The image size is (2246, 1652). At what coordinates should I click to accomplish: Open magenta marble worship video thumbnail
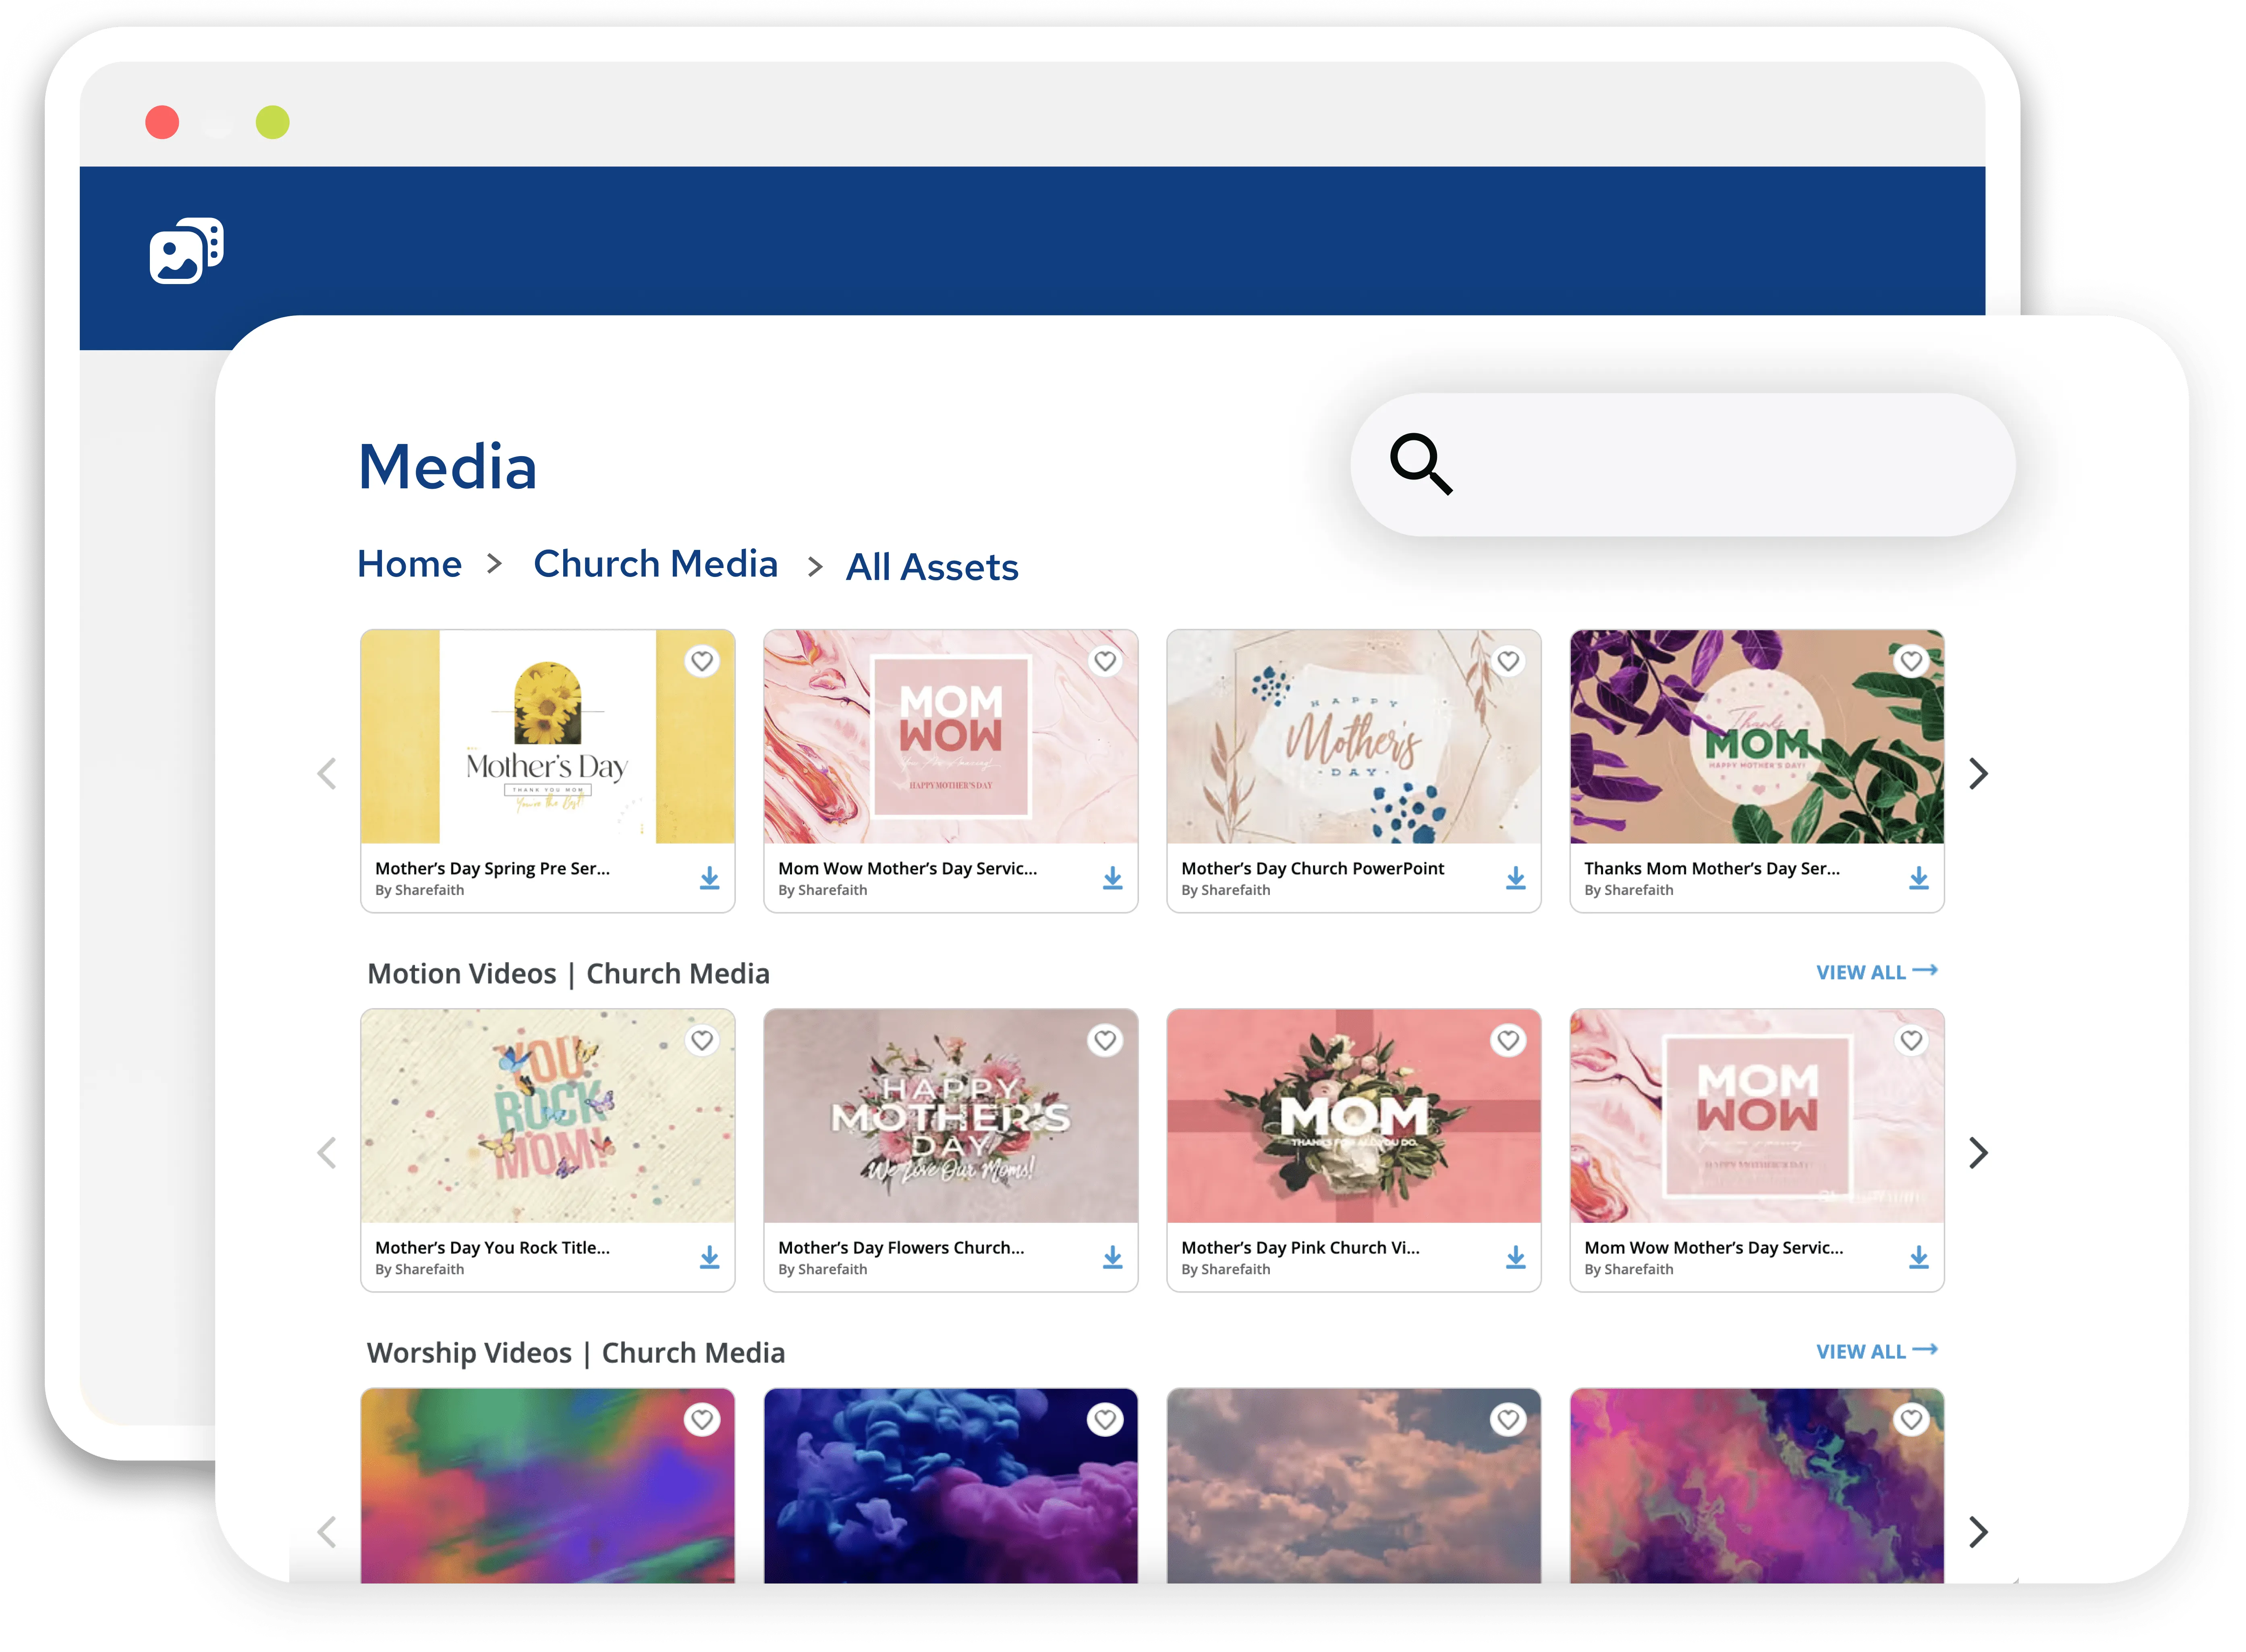click(x=1756, y=1485)
